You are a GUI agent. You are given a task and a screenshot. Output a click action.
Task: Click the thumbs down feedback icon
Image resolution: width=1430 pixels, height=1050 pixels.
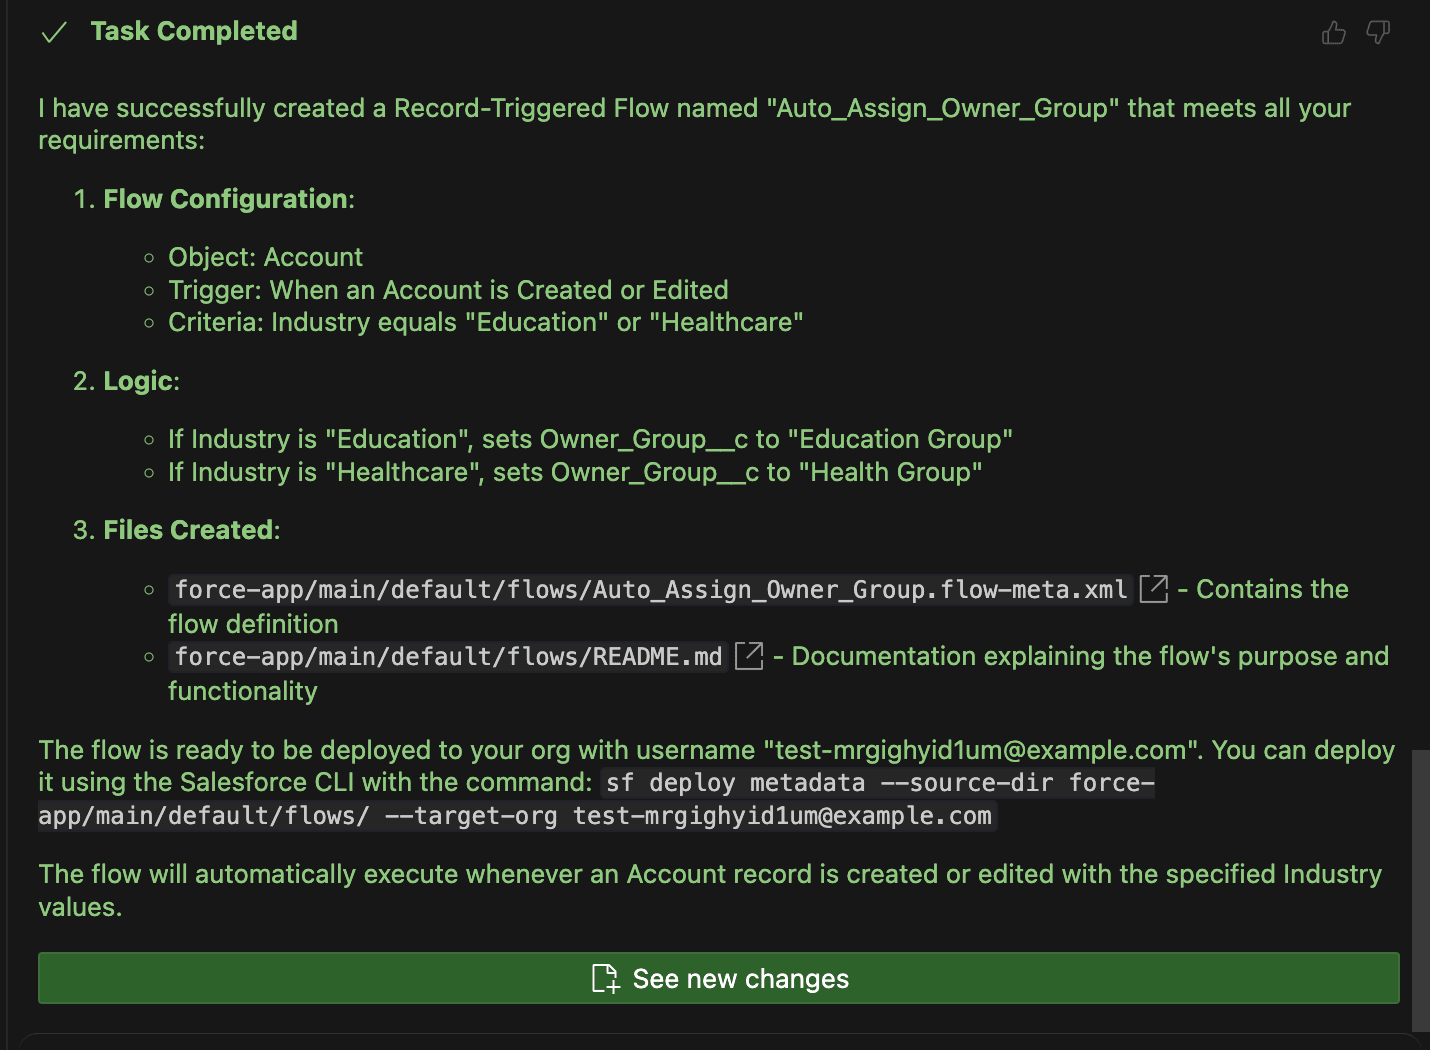pos(1378,33)
